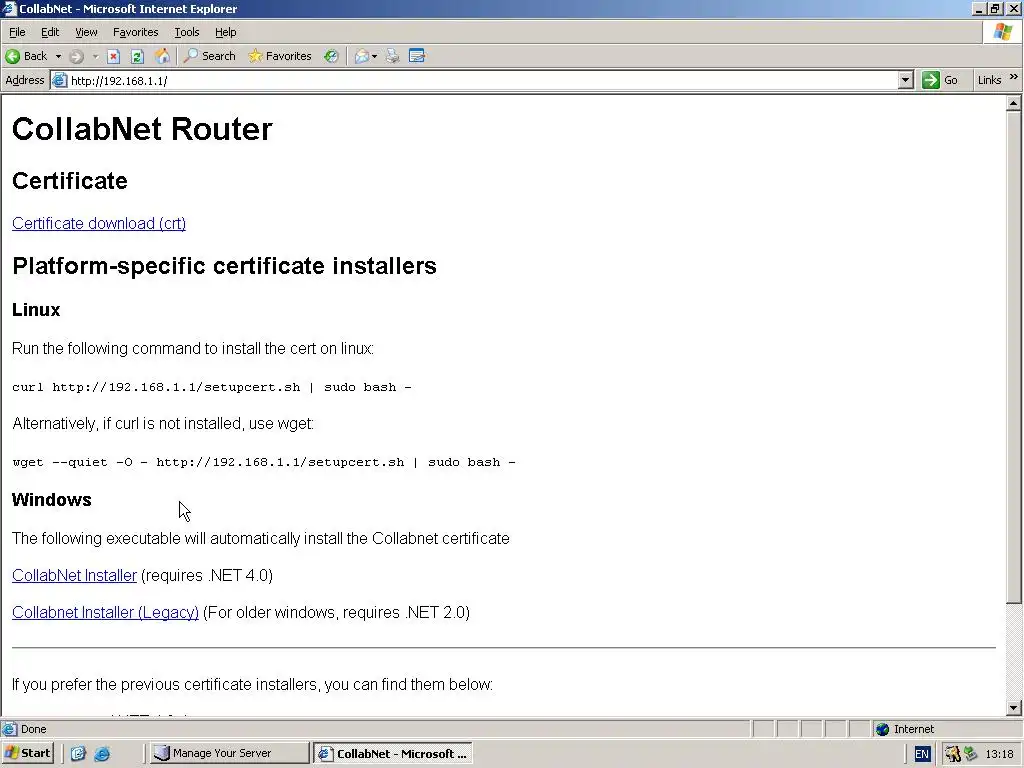Minimize the Internet Explorer window
Image resolution: width=1024 pixels, height=768 pixels.
(979, 8)
